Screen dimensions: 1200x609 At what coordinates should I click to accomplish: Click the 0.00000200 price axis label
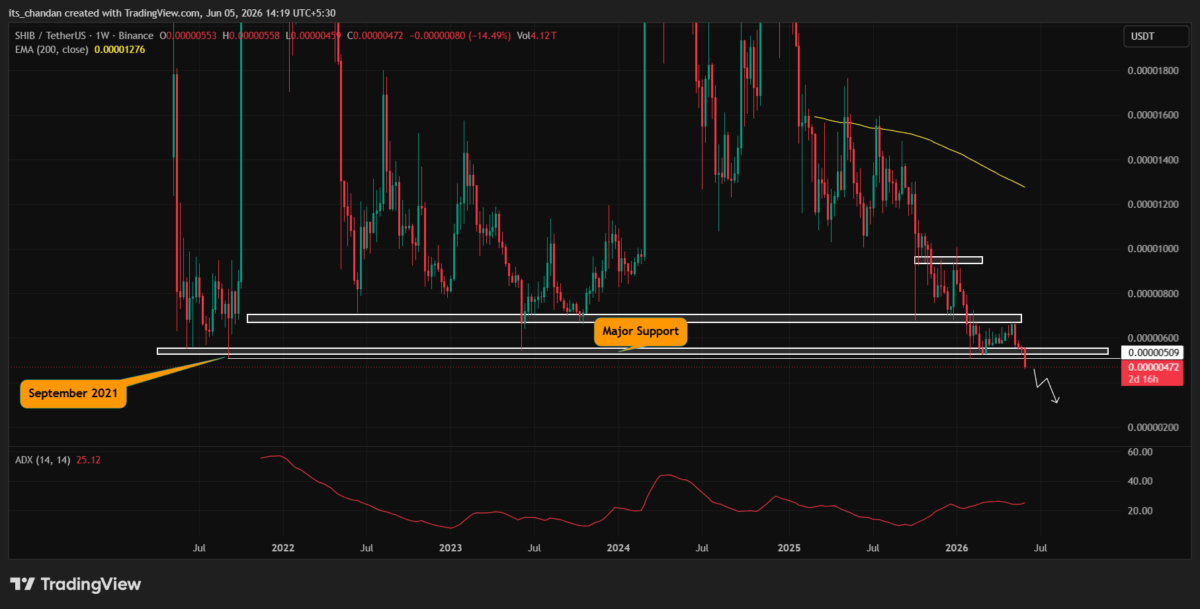pos(1154,427)
